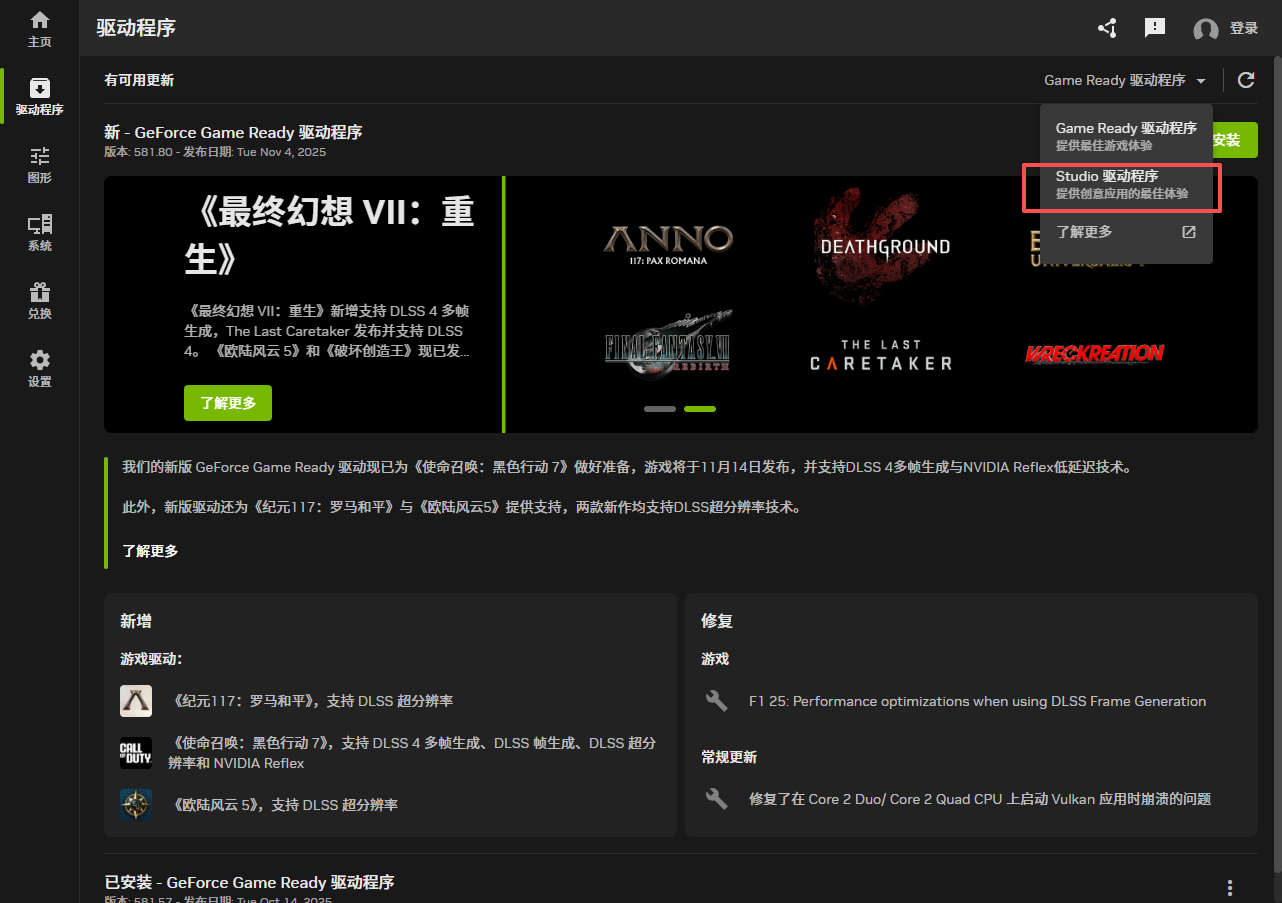Image resolution: width=1282 pixels, height=903 pixels.
Task: Click 《使命召唤：黑色行动 7》 entry text
Action: point(412,753)
